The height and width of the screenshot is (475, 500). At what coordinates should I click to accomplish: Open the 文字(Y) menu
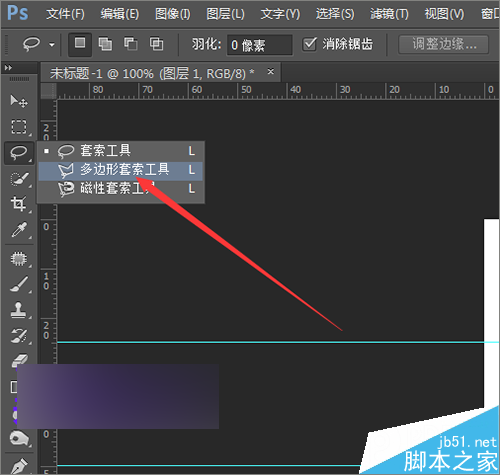pos(280,14)
